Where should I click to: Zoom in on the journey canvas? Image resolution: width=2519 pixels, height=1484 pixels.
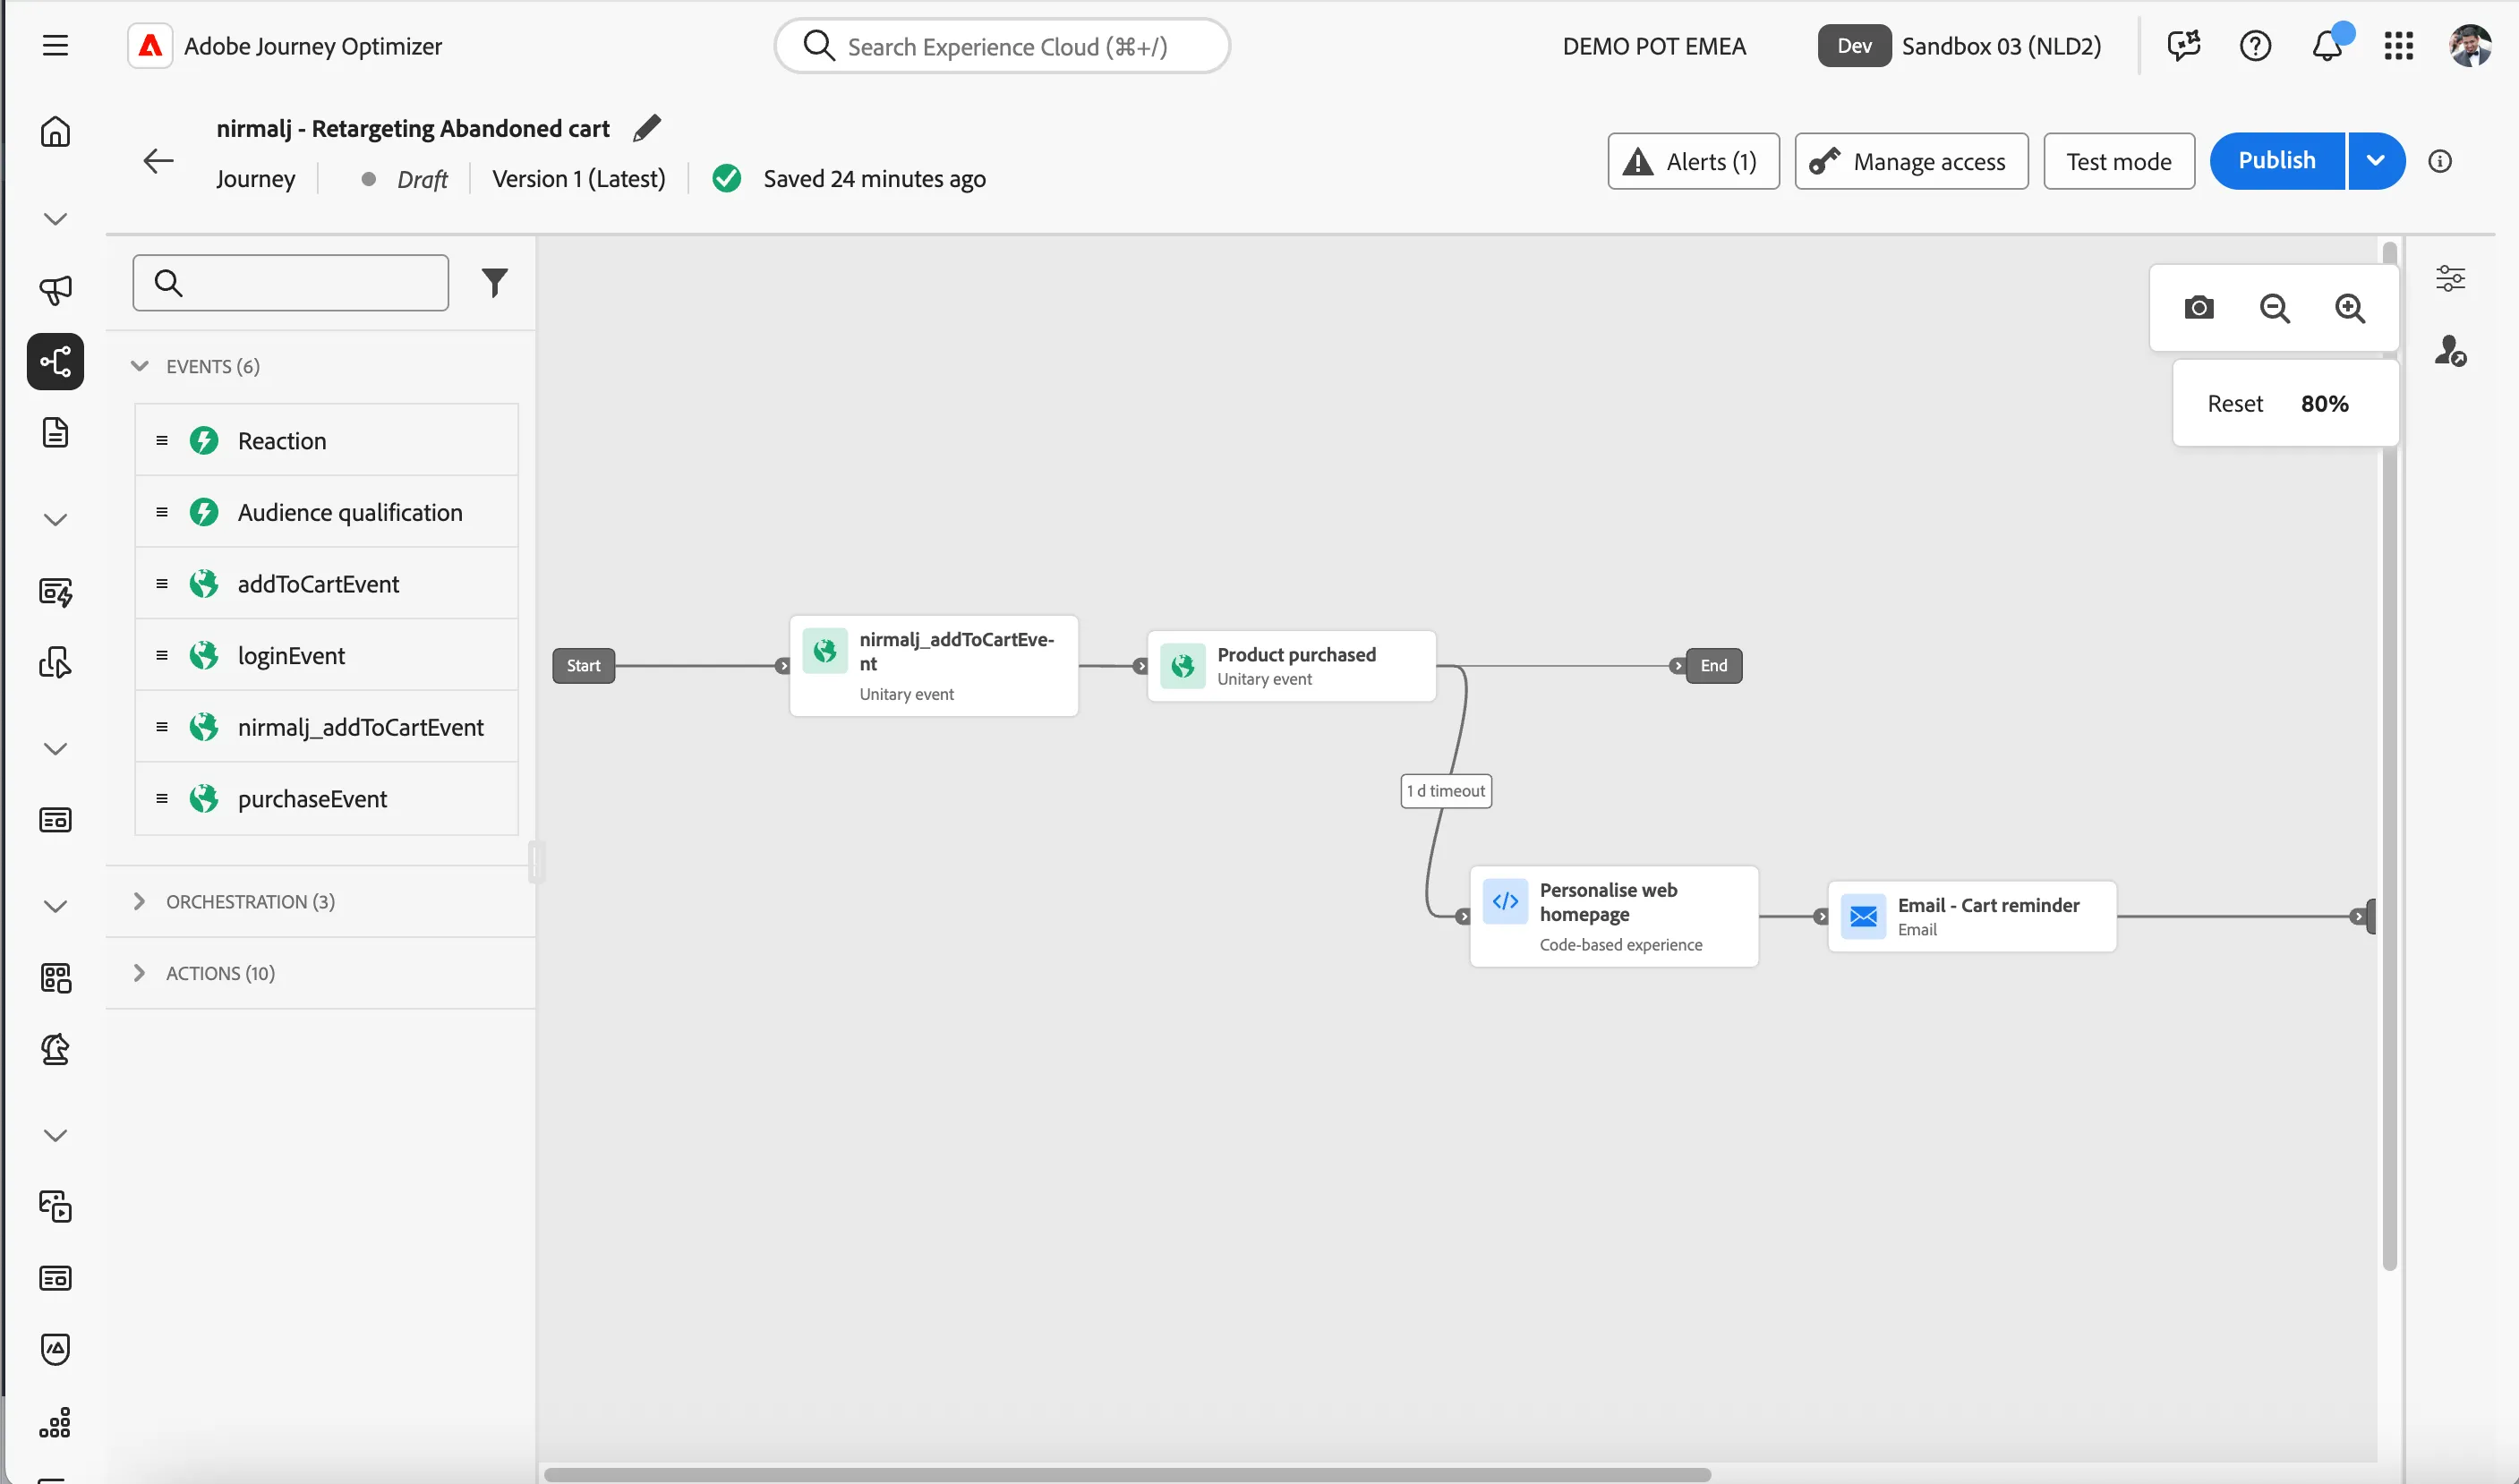(x=2349, y=308)
